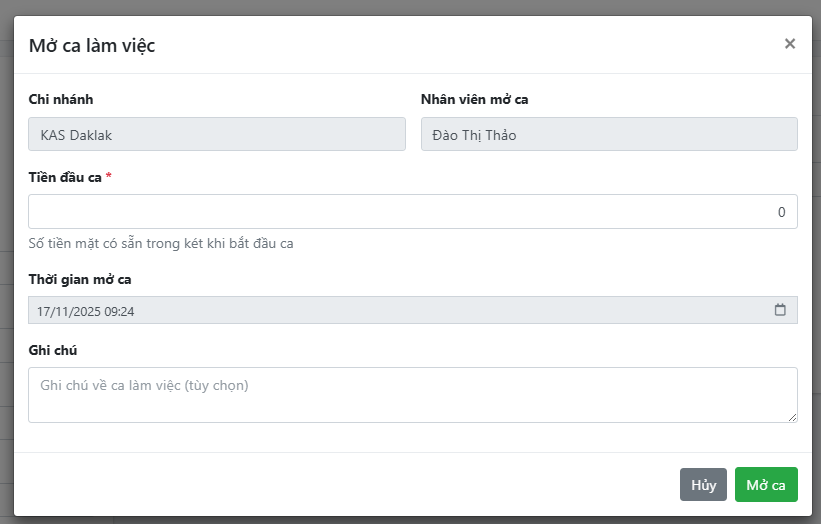Click the Ghi chú label
The height and width of the screenshot is (524, 821).
click(x=53, y=350)
